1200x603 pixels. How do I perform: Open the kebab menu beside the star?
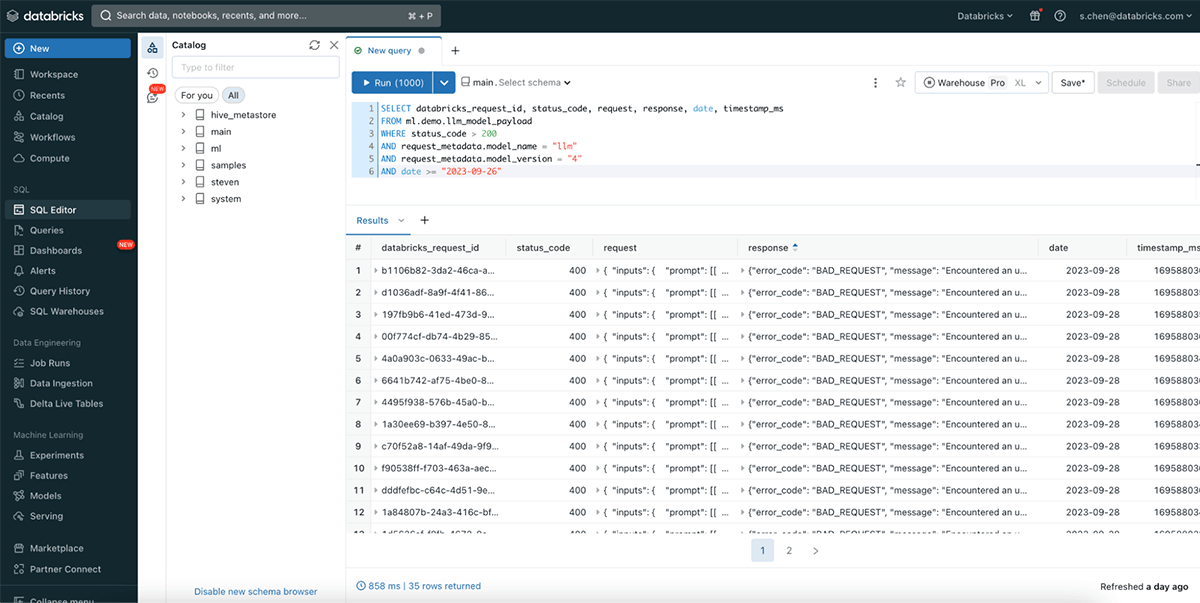point(876,83)
